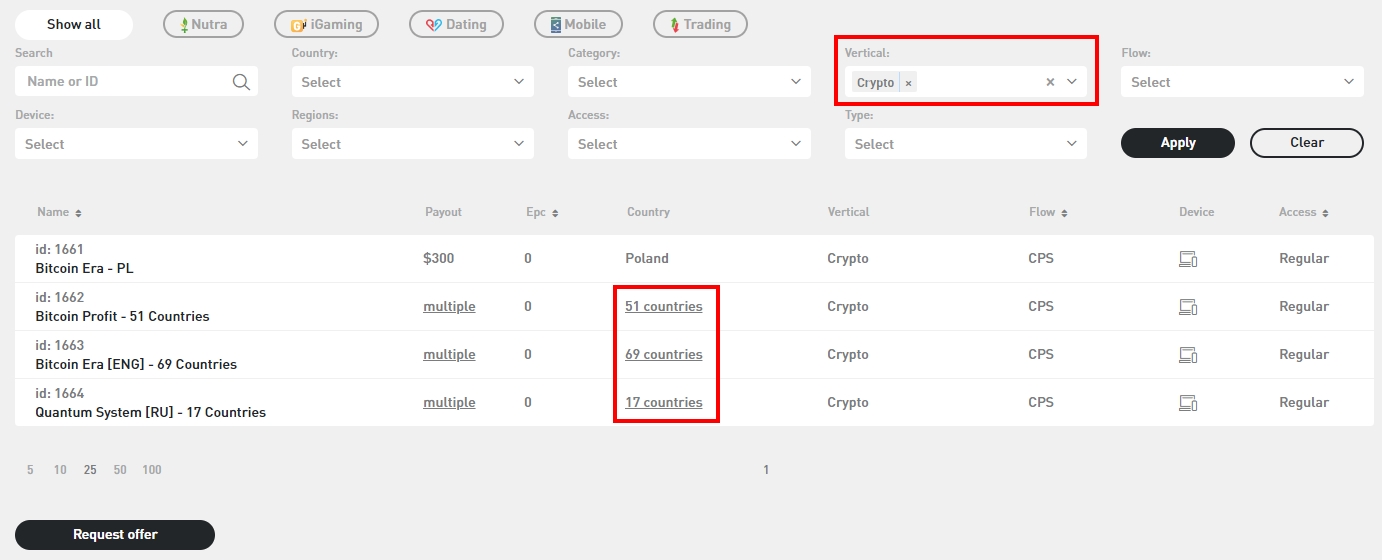Expand the Device select box
This screenshot has height=560, width=1382.
pos(136,144)
